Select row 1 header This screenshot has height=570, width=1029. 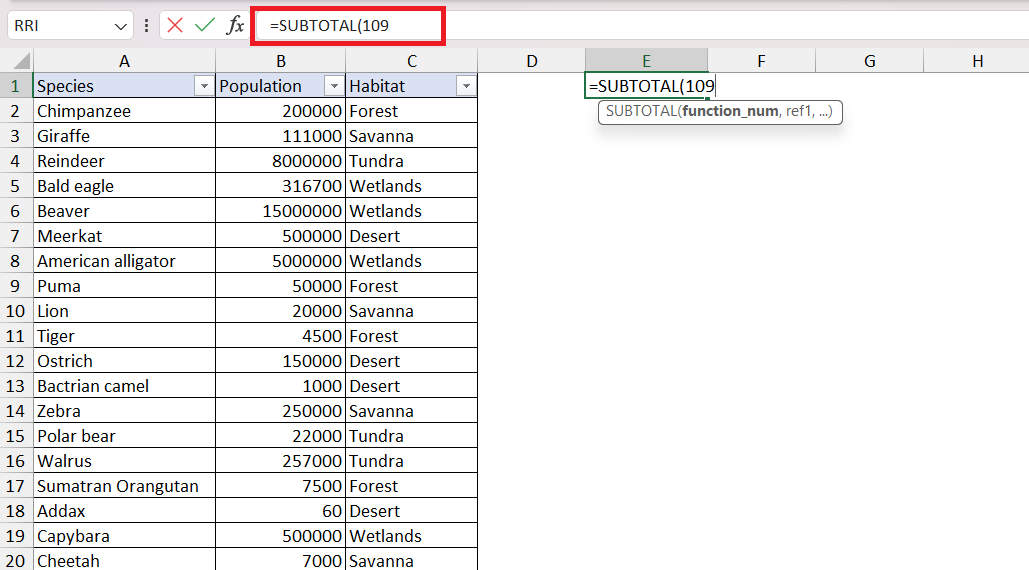(x=16, y=86)
